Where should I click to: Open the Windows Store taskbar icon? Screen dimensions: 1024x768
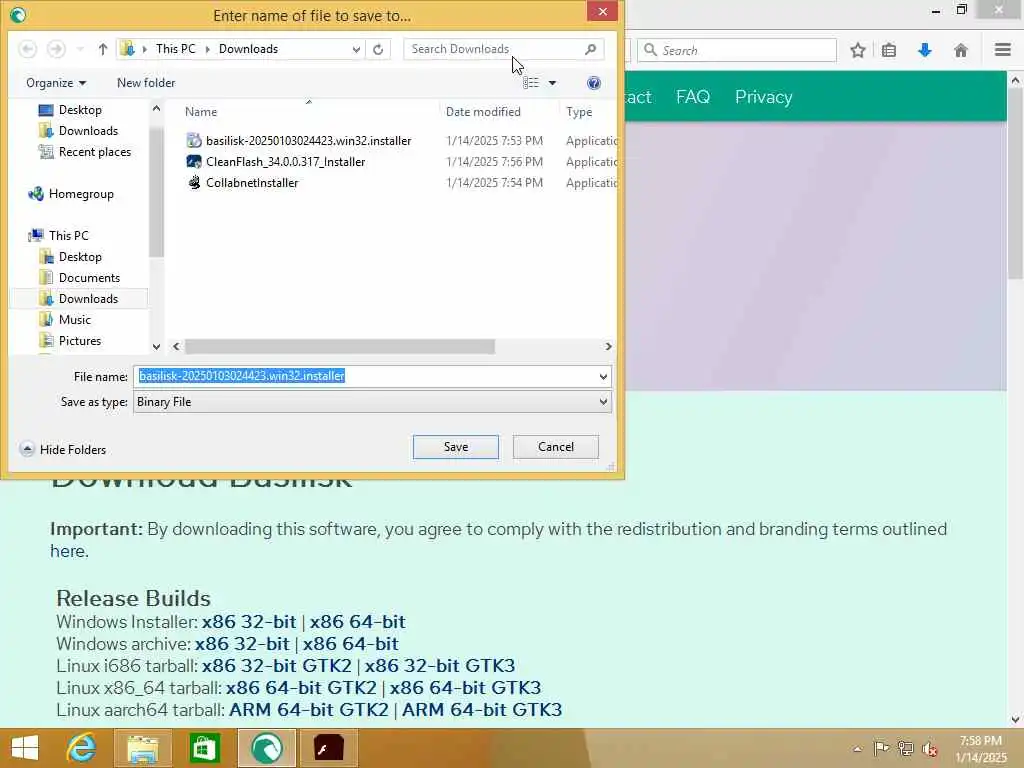[204, 748]
